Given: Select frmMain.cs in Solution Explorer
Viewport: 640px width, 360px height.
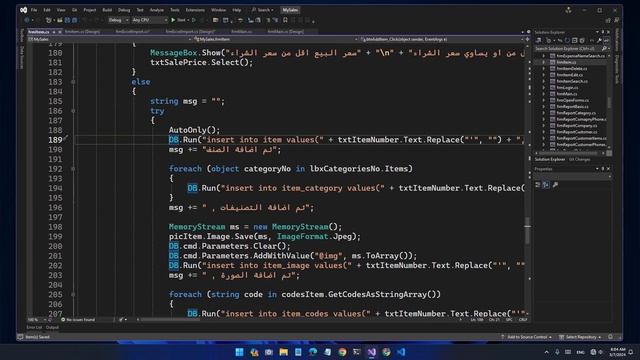Looking at the screenshot, I should [x=567, y=94].
